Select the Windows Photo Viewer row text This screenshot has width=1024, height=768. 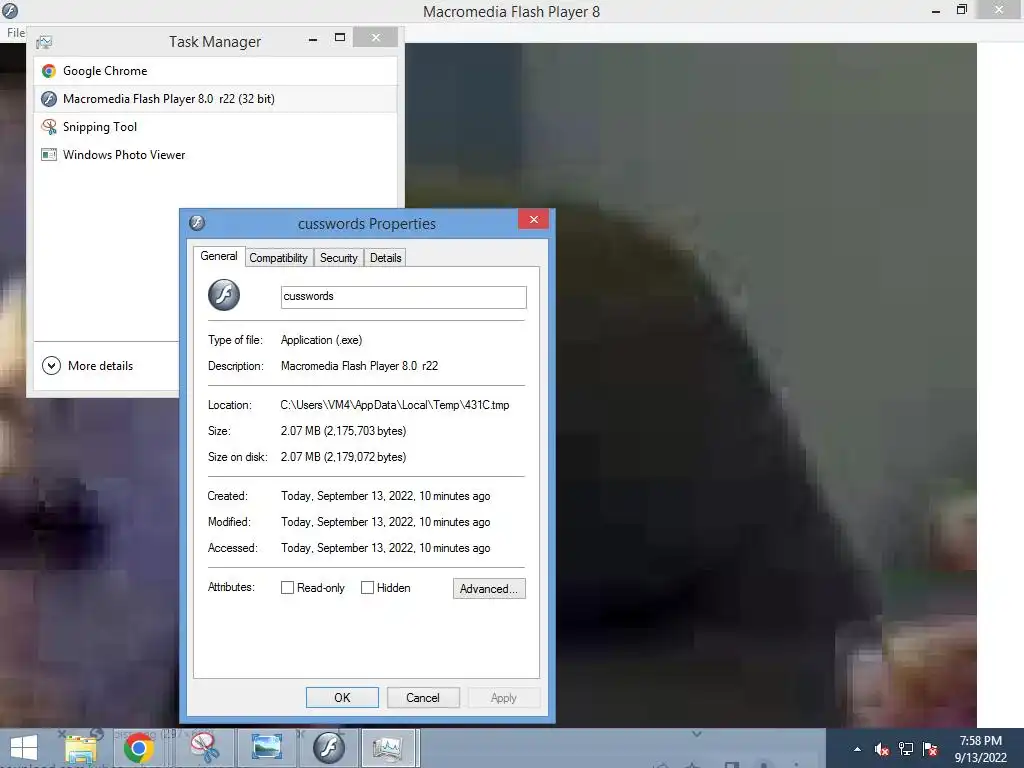click(x=124, y=155)
